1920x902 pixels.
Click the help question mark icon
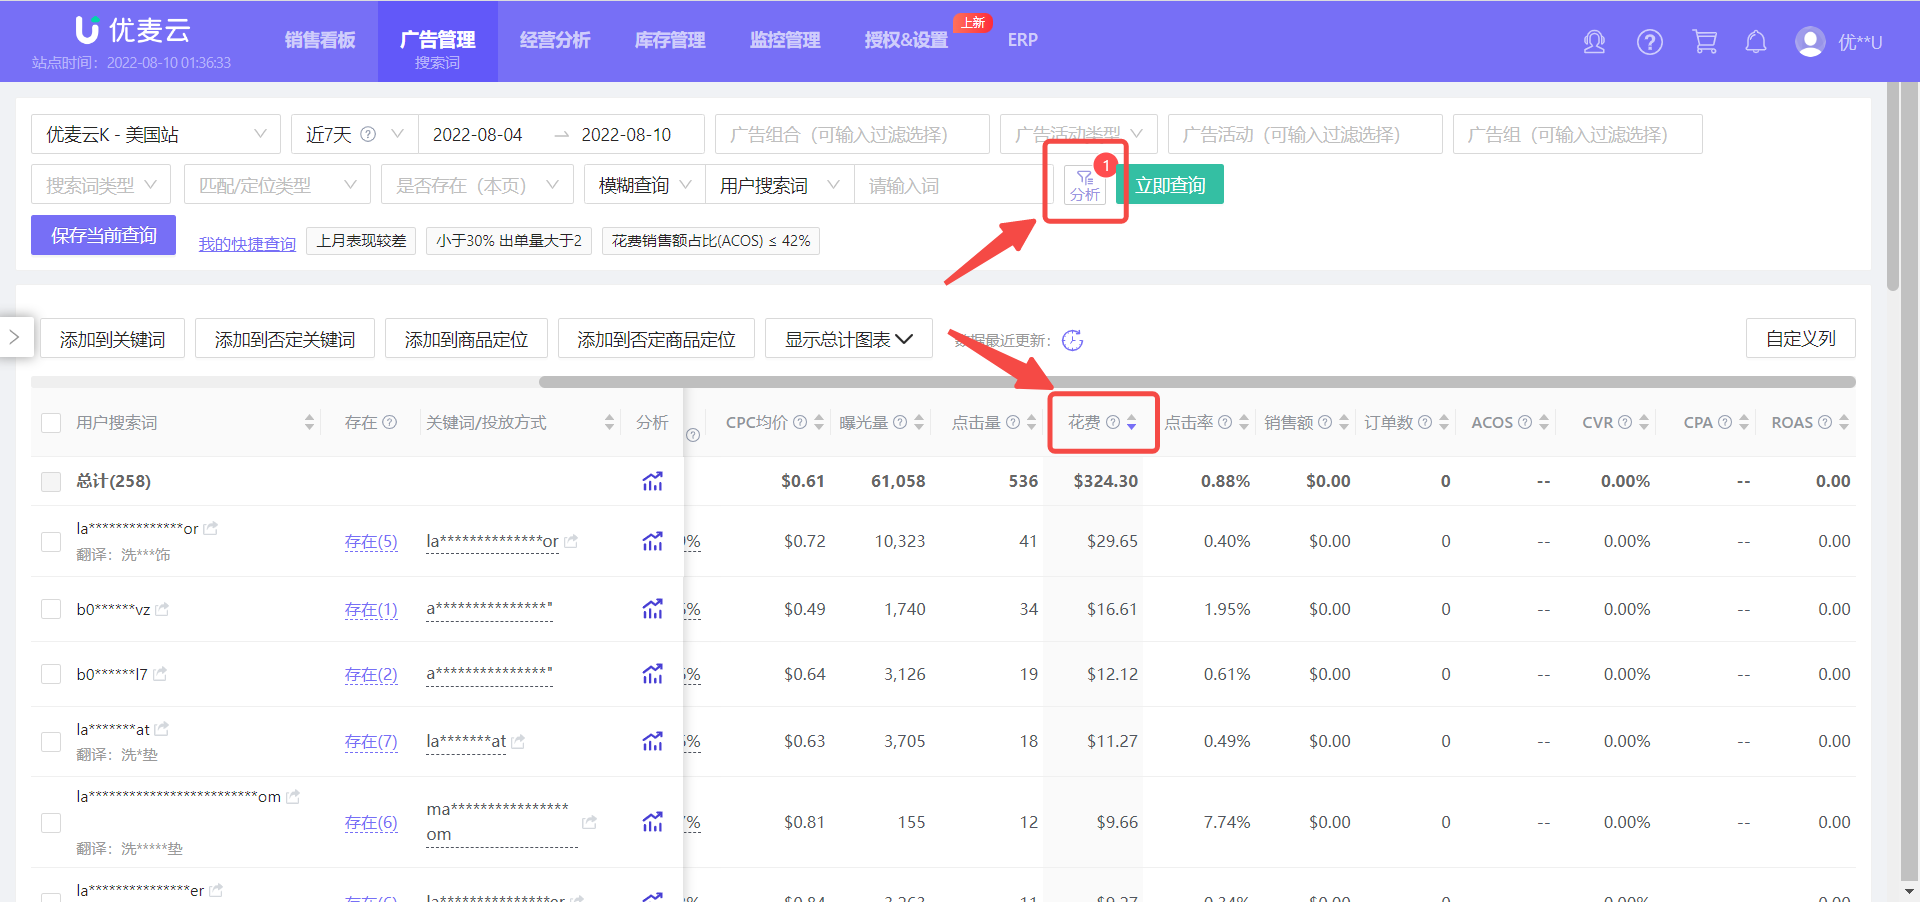[1649, 42]
